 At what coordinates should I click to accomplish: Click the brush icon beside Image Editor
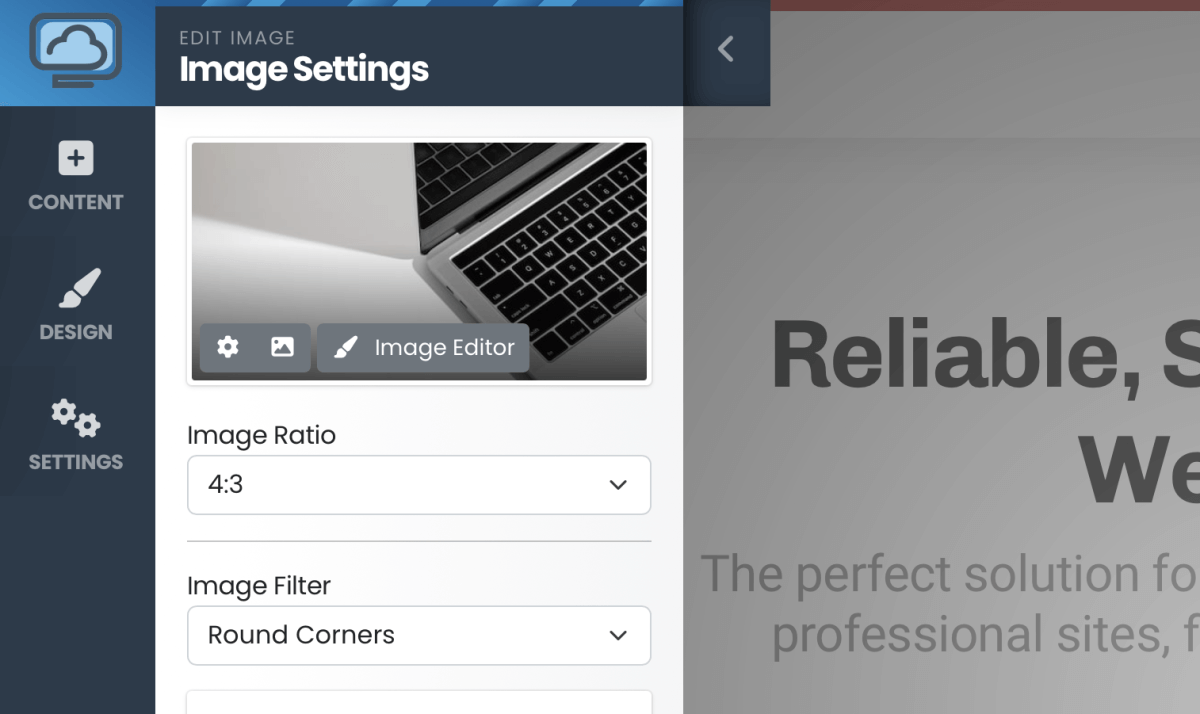tap(345, 347)
